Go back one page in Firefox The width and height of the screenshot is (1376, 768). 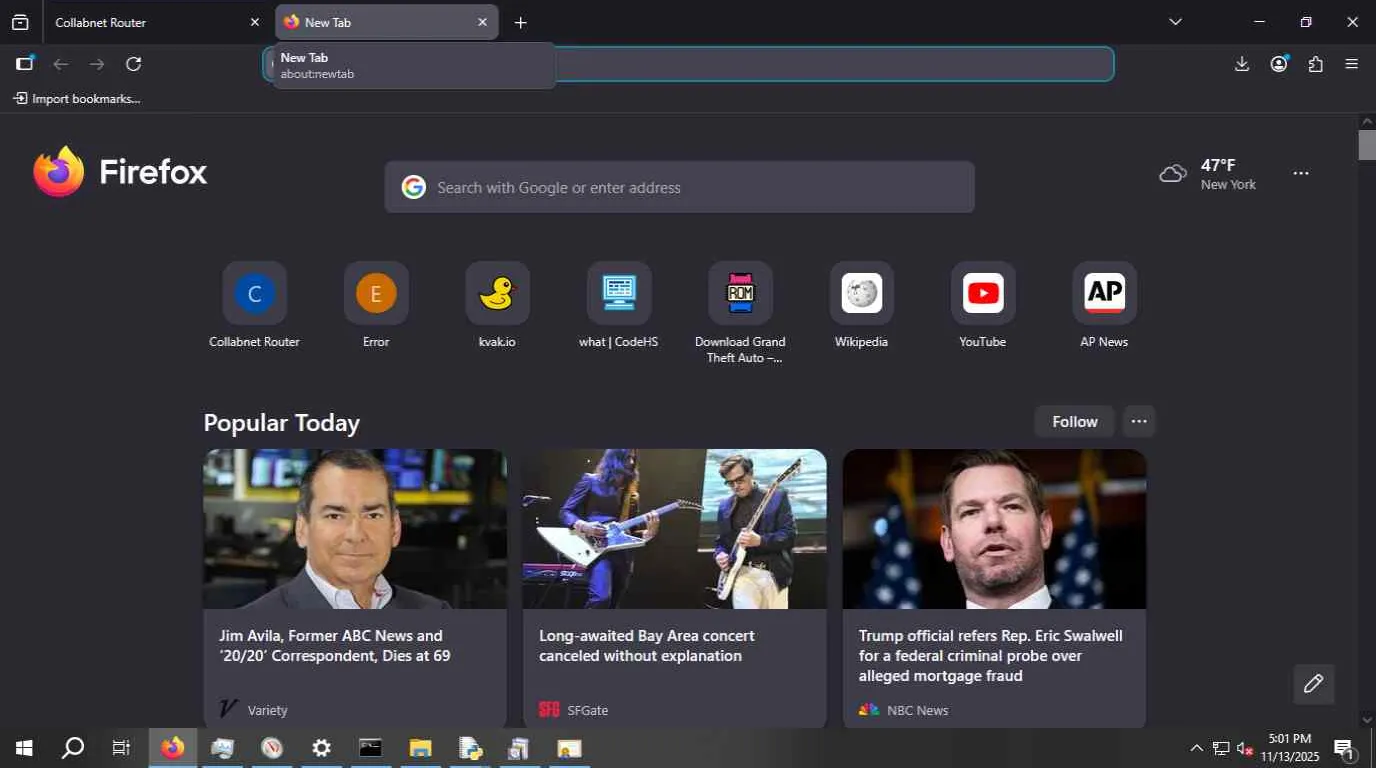point(61,64)
